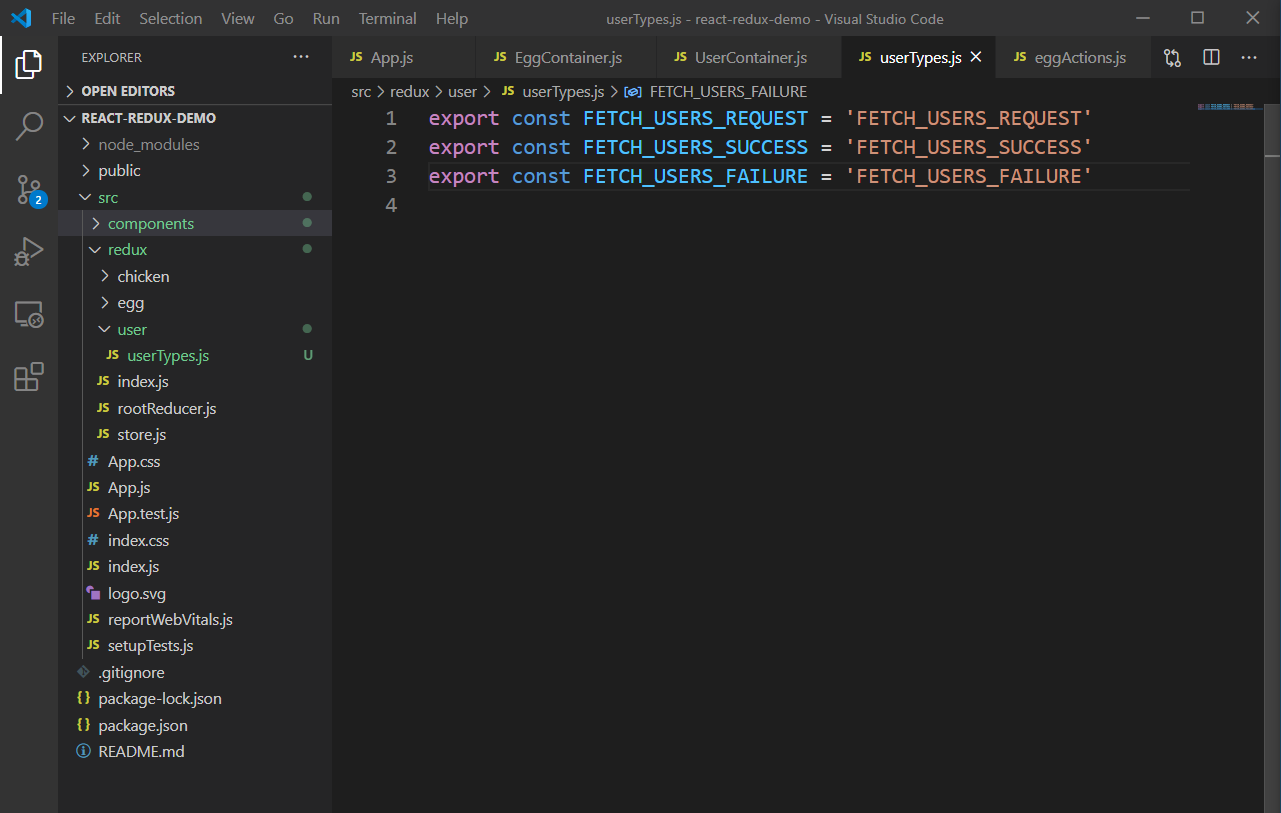The width and height of the screenshot is (1281, 813).
Task: Open the Terminal menu
Action: click(388, 18)
